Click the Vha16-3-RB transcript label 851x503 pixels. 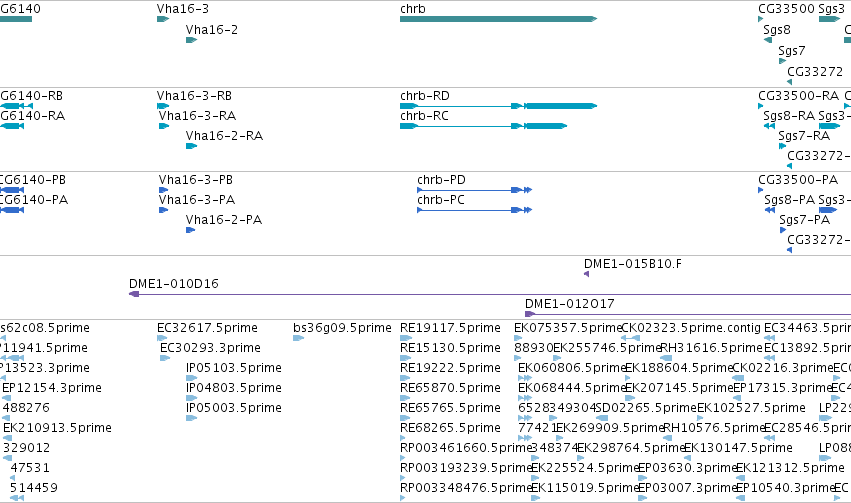point(194,96)
